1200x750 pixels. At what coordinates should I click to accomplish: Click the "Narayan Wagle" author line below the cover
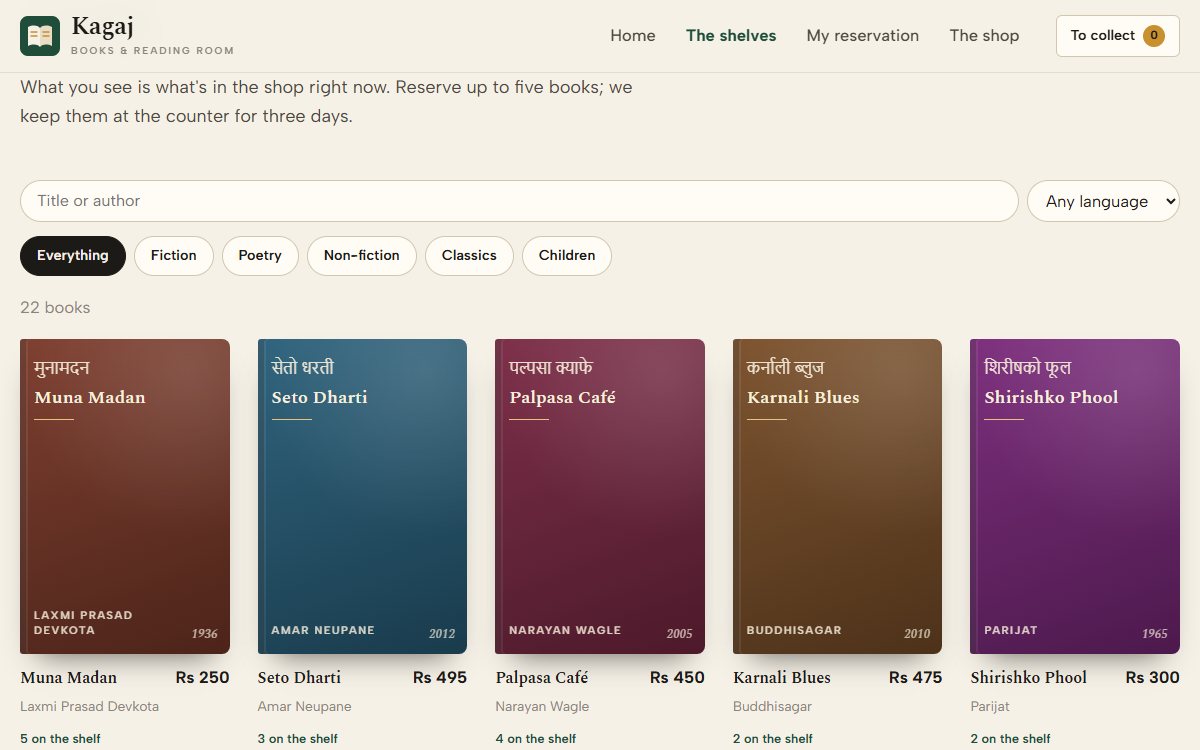(x=542, y=707)
